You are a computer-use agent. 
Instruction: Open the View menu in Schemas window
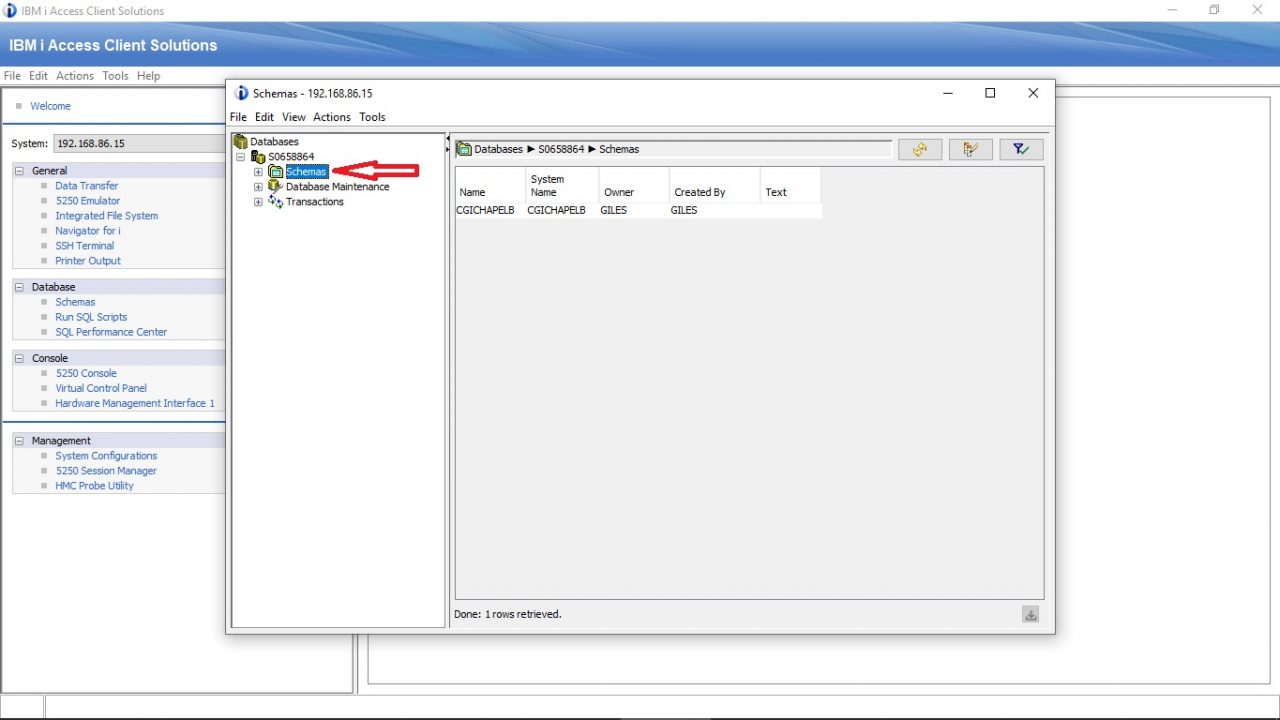tap(294, 117)
